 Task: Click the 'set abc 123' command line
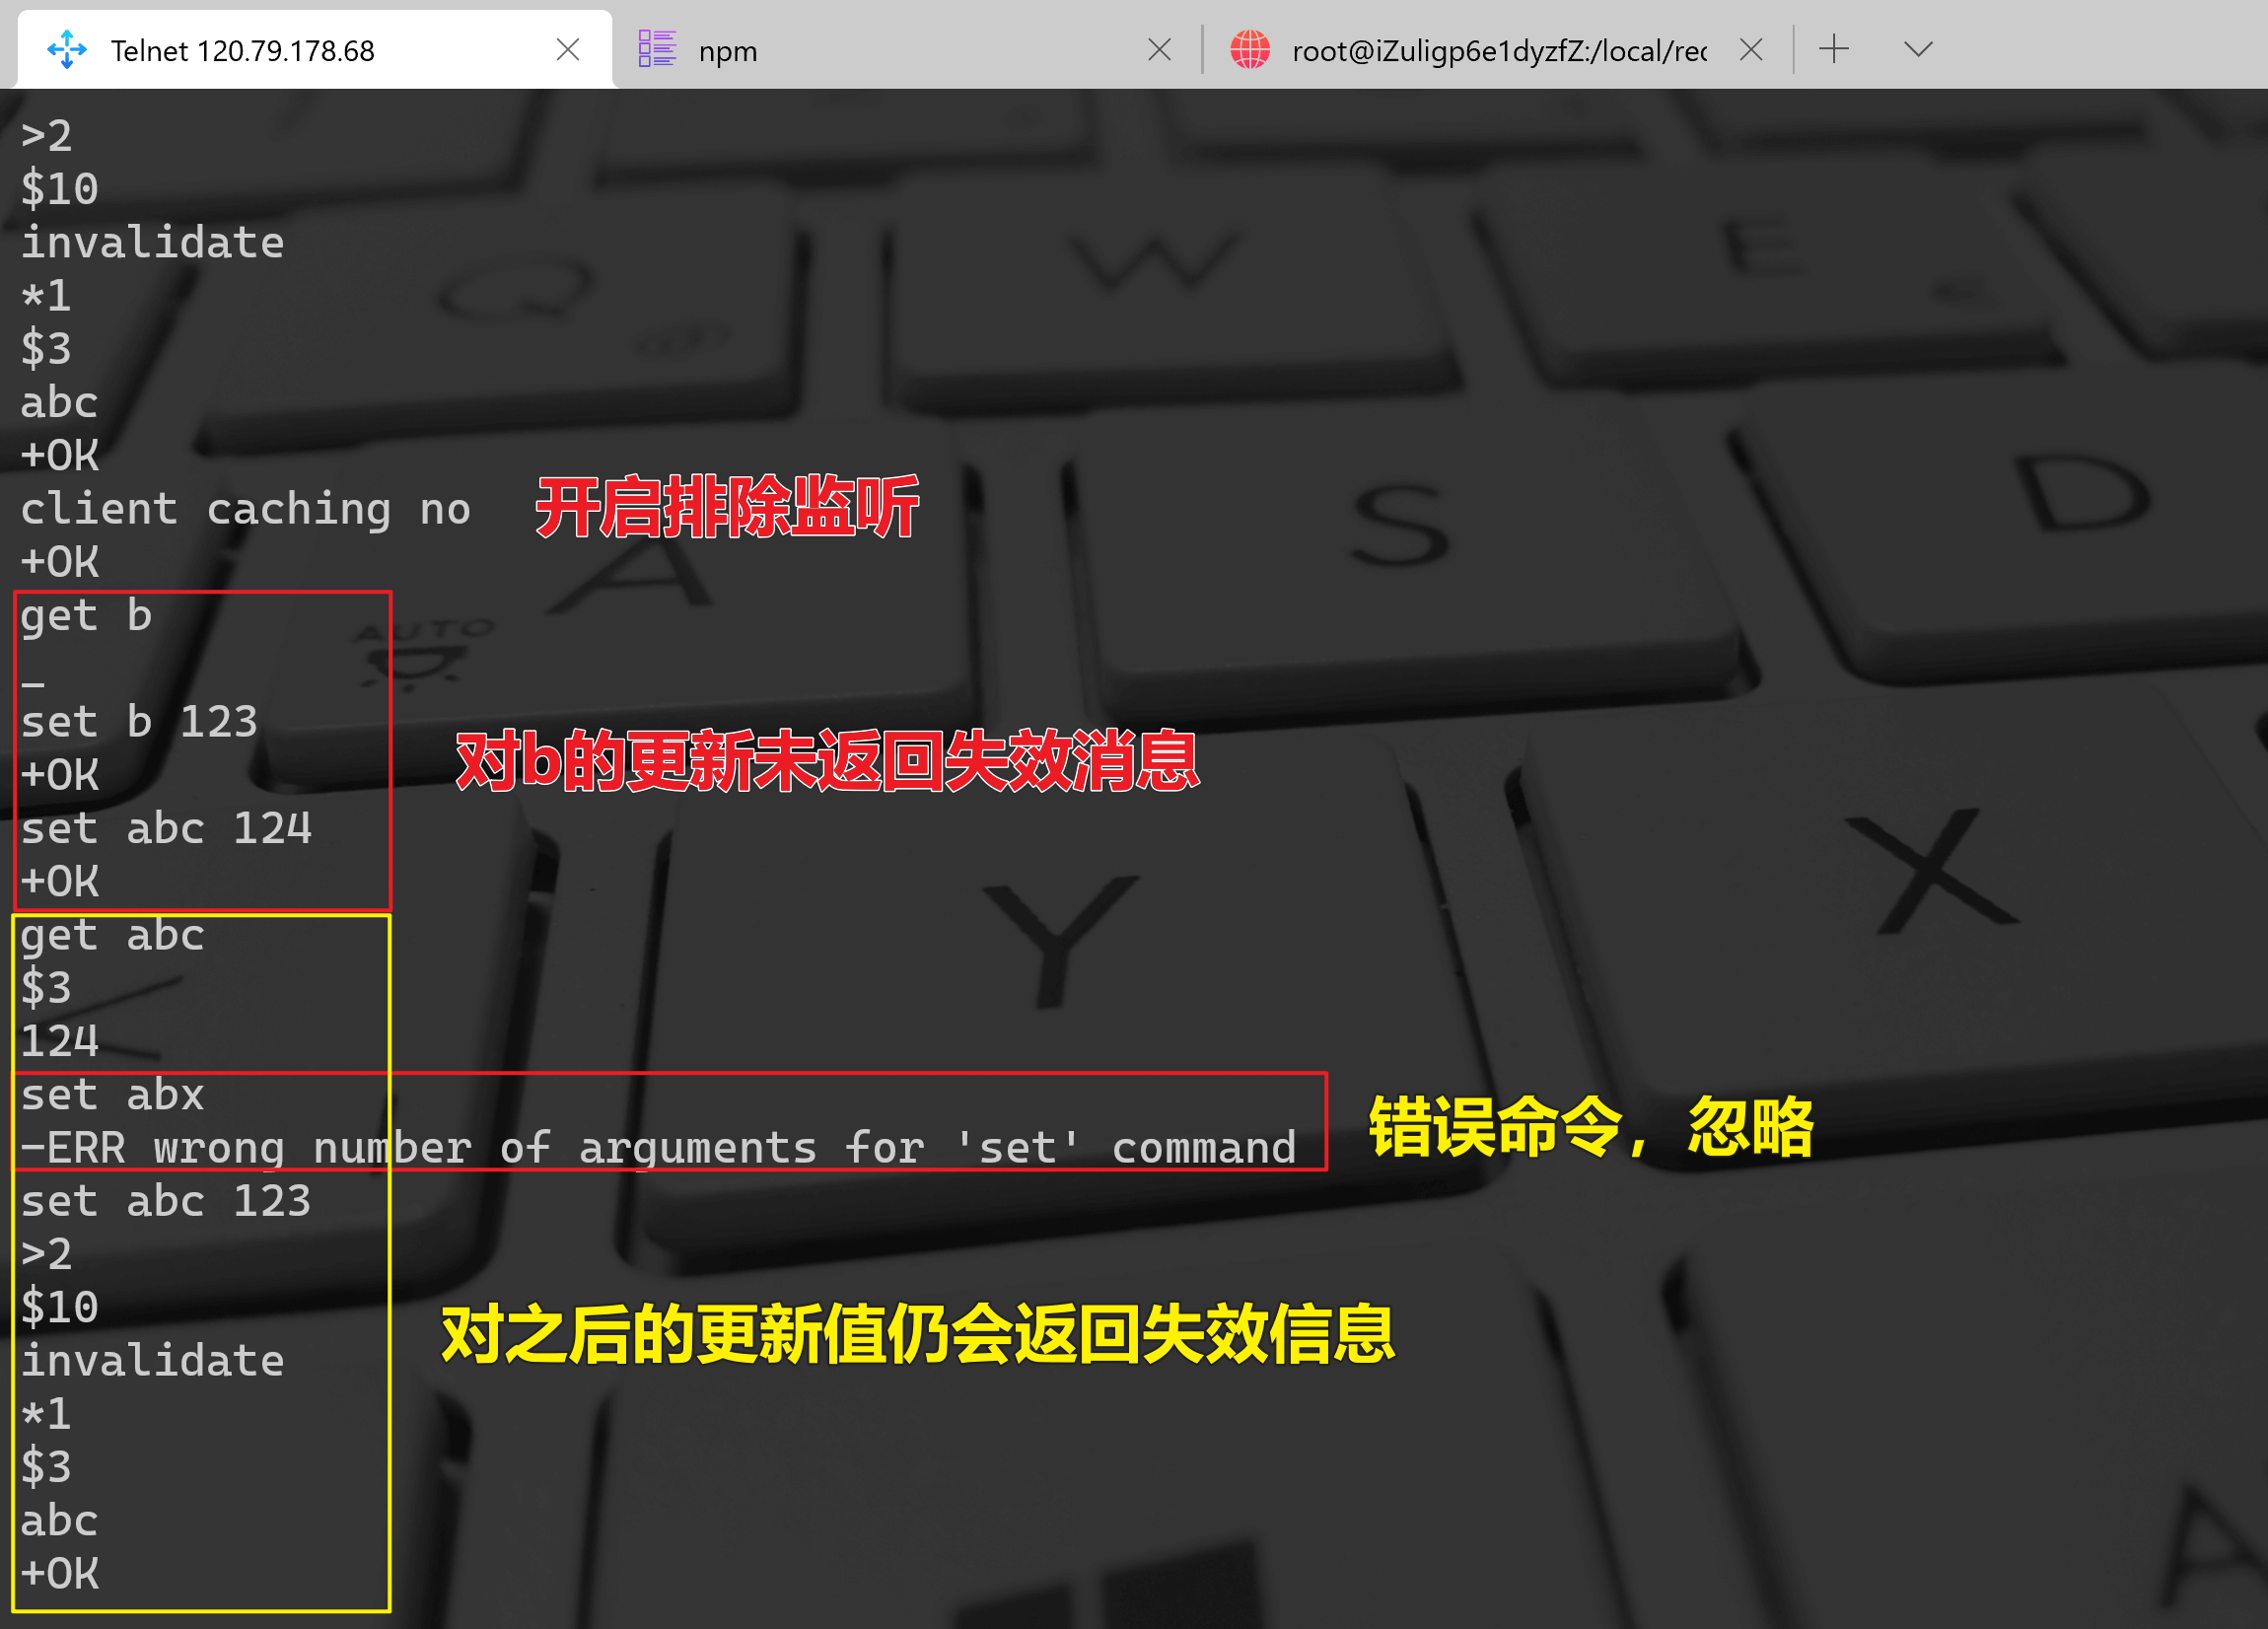166,1201
